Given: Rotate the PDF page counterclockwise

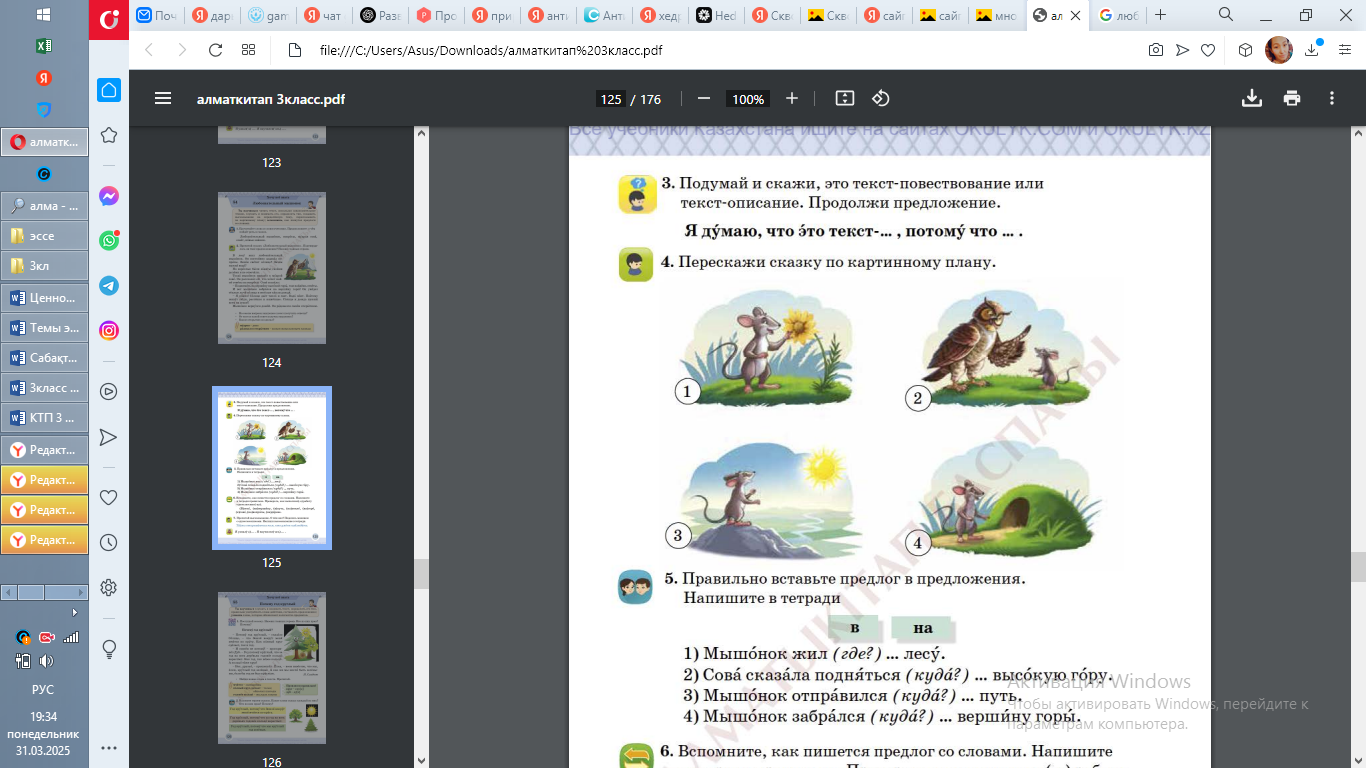Looking at the screenshot, I should coord(881,98).
